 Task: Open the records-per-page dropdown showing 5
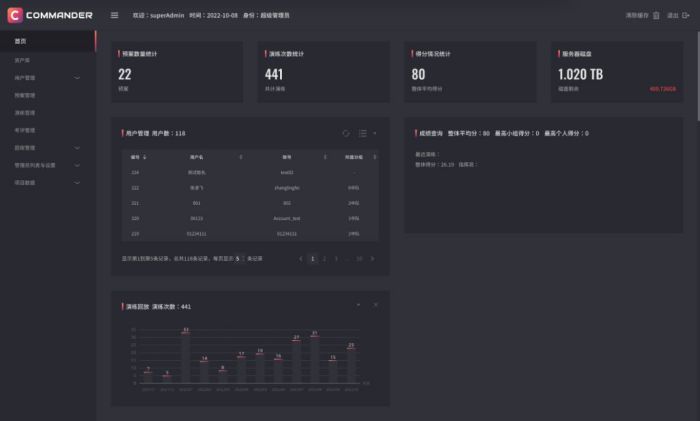[x=239, y=258]
